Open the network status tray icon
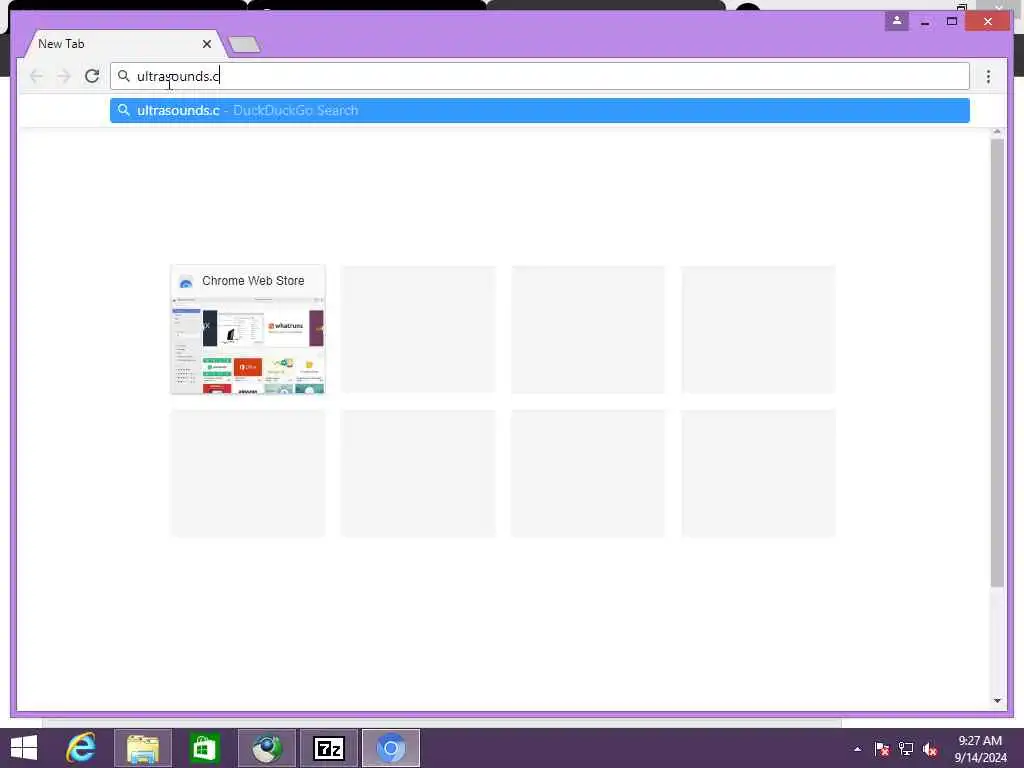Image resolution: width=1024 pixels, height=768 pixels. click(x=906, y=749)
